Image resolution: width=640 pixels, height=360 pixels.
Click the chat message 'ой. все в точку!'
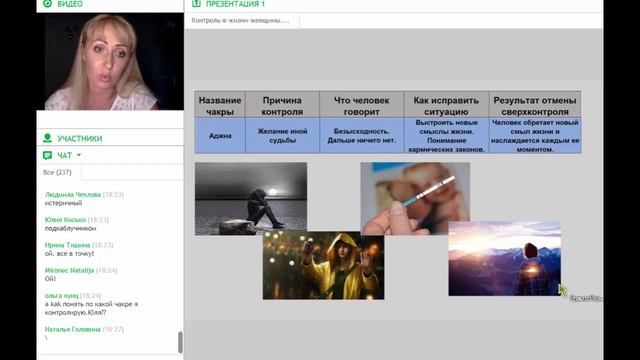pyautogui.click(x=69, y=253)
